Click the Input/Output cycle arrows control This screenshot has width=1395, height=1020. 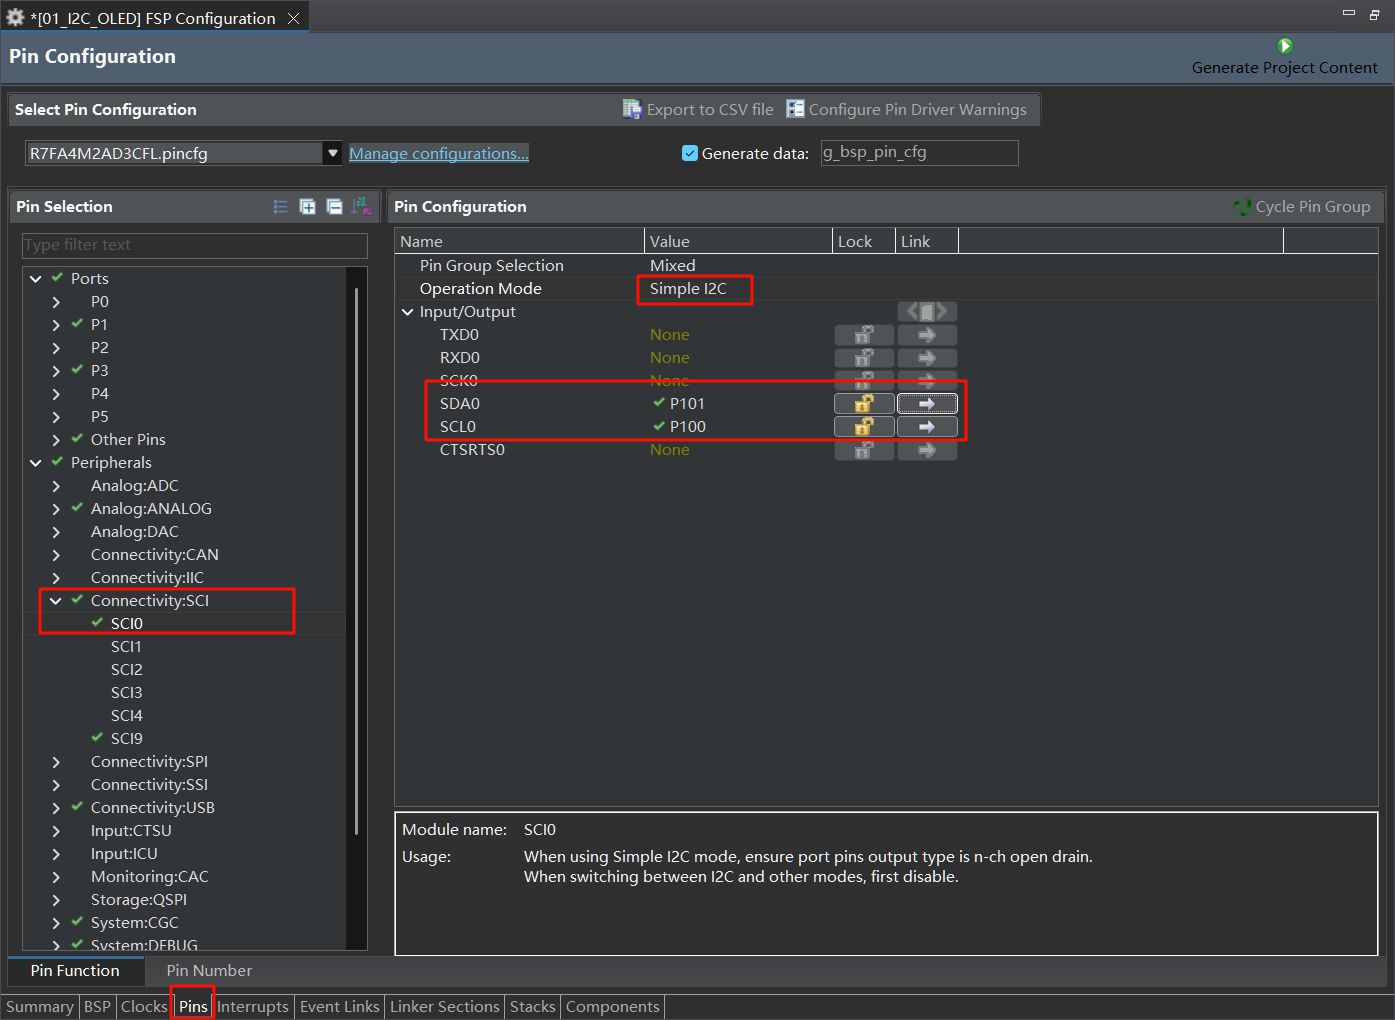coord(927,312)
